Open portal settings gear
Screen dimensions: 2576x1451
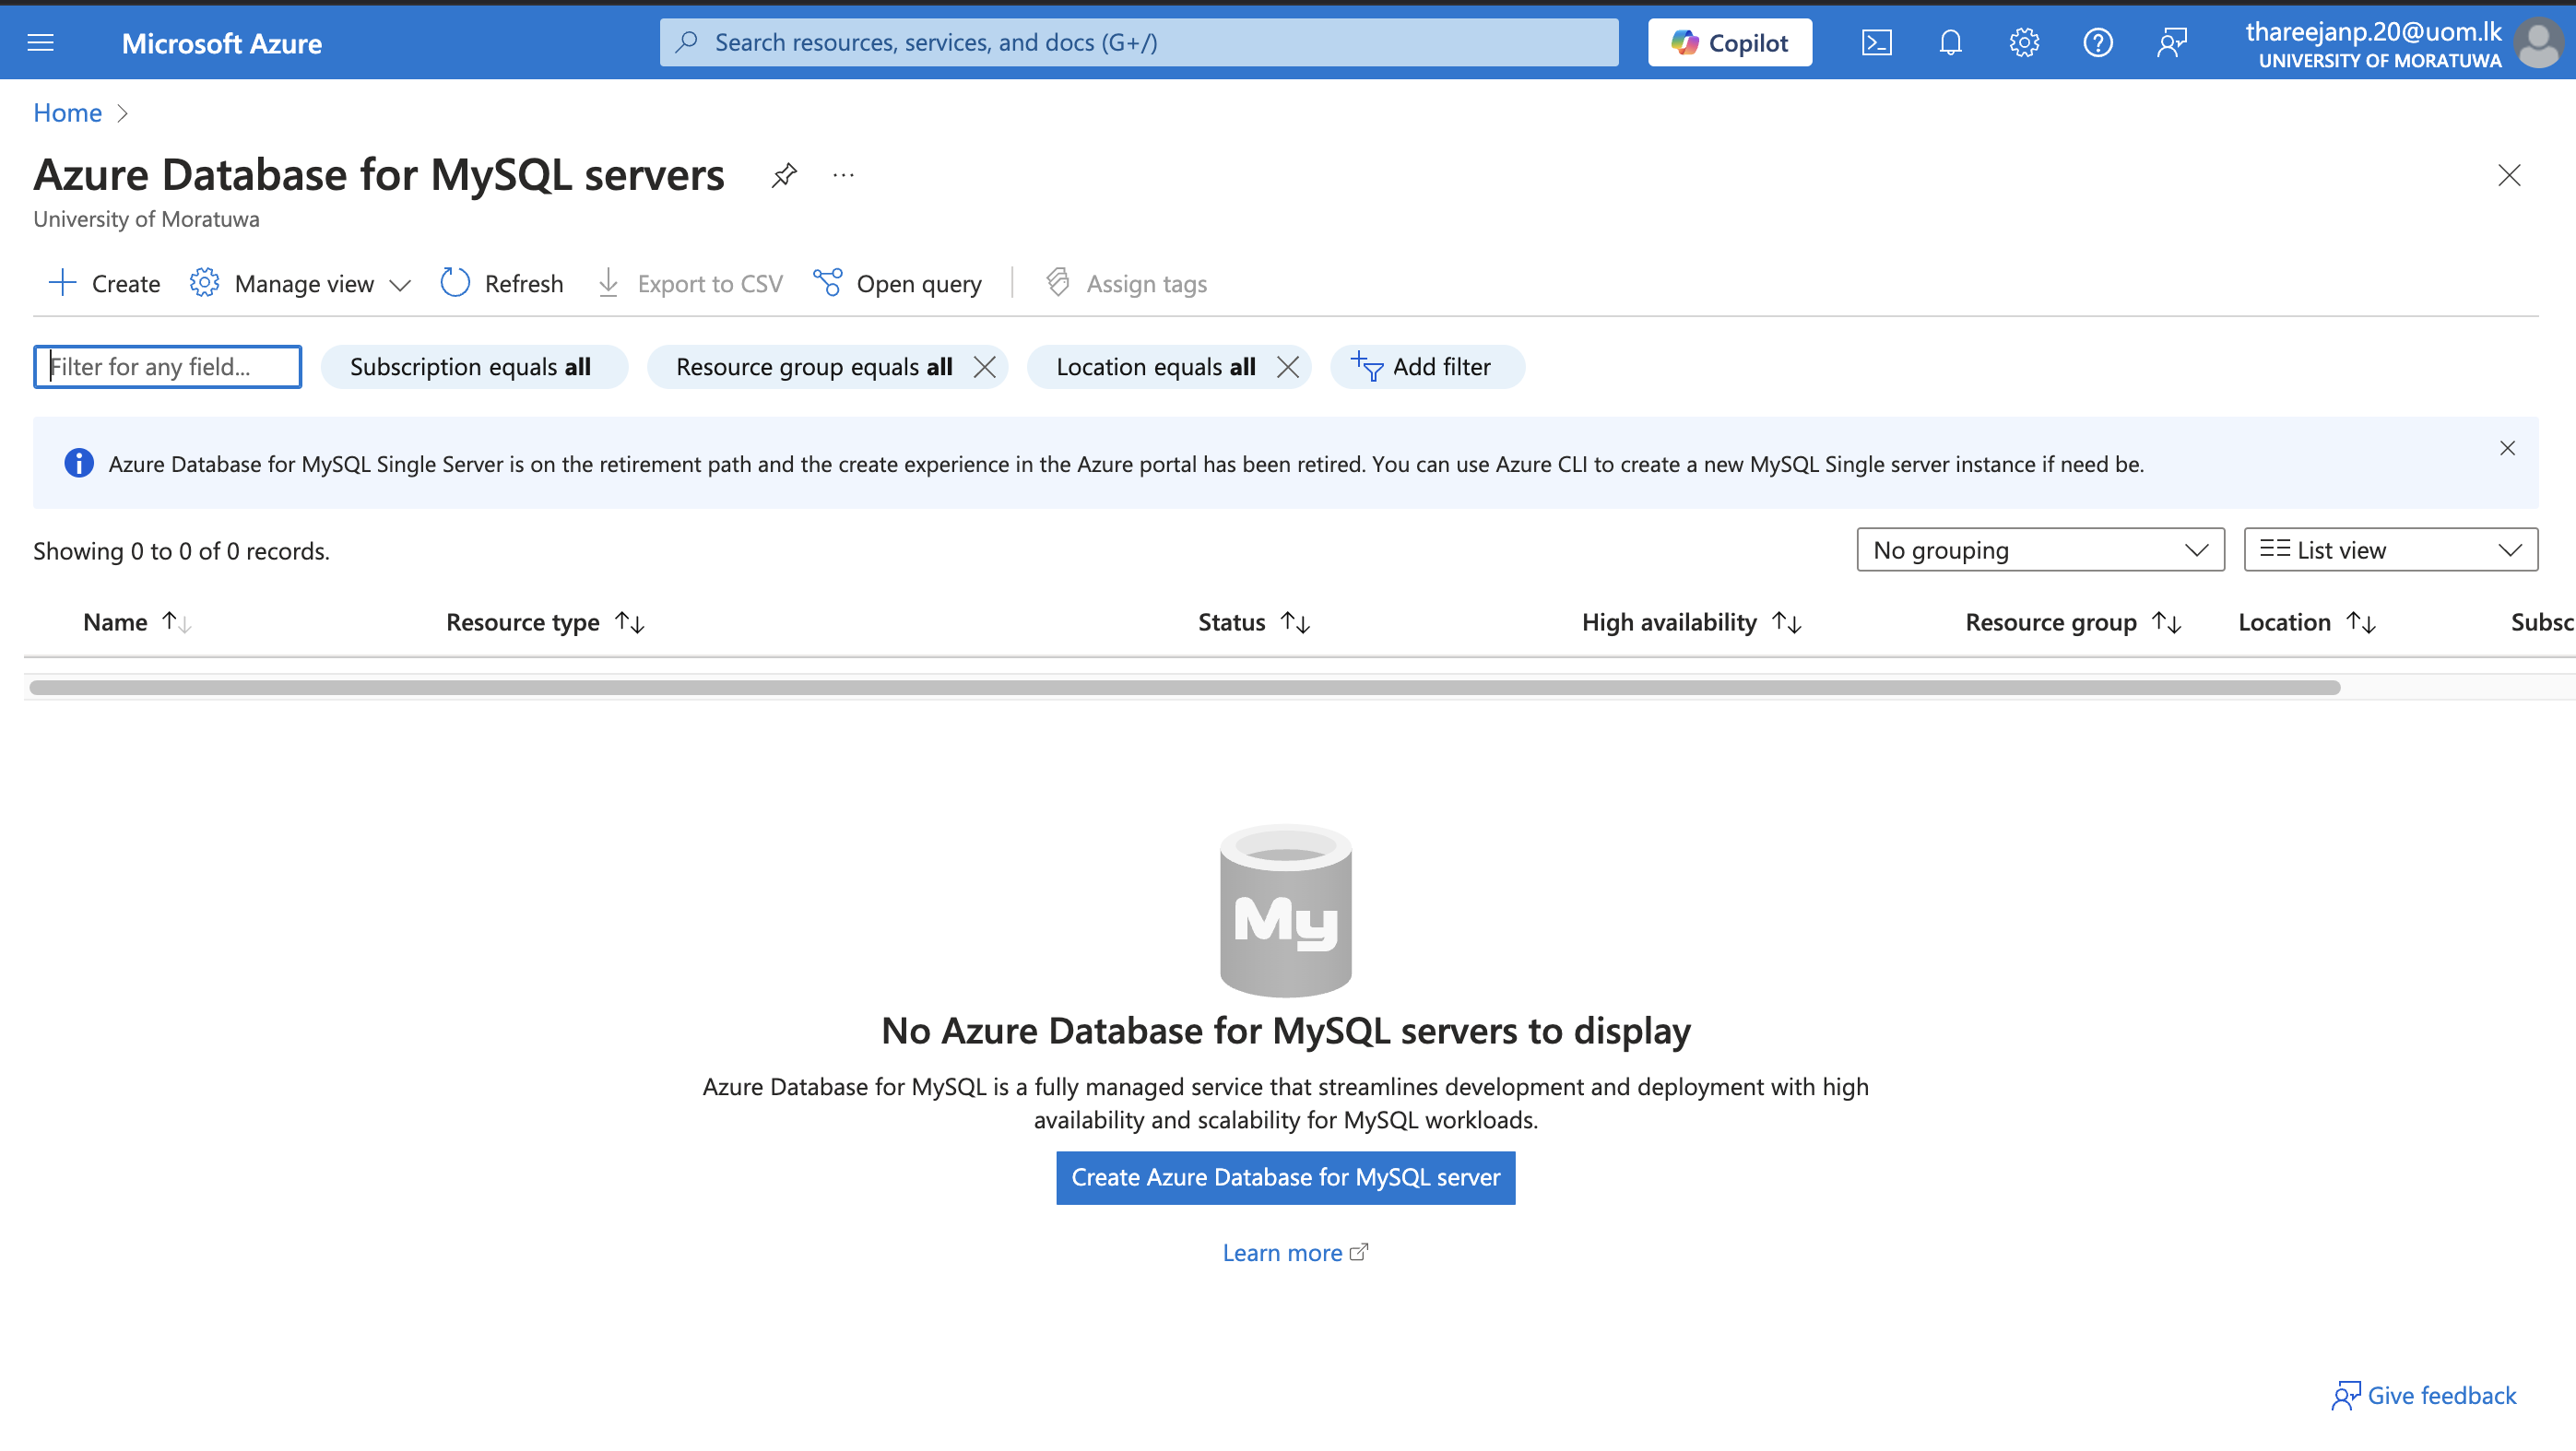point(2024,42)
